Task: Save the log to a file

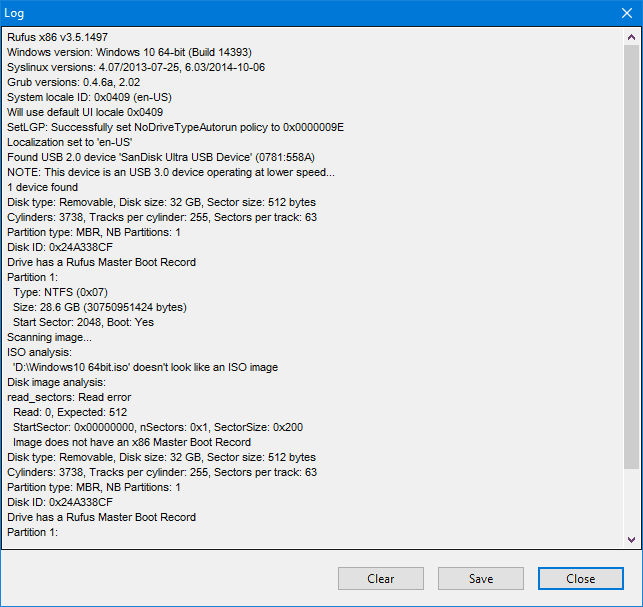Action: [480, 578]
